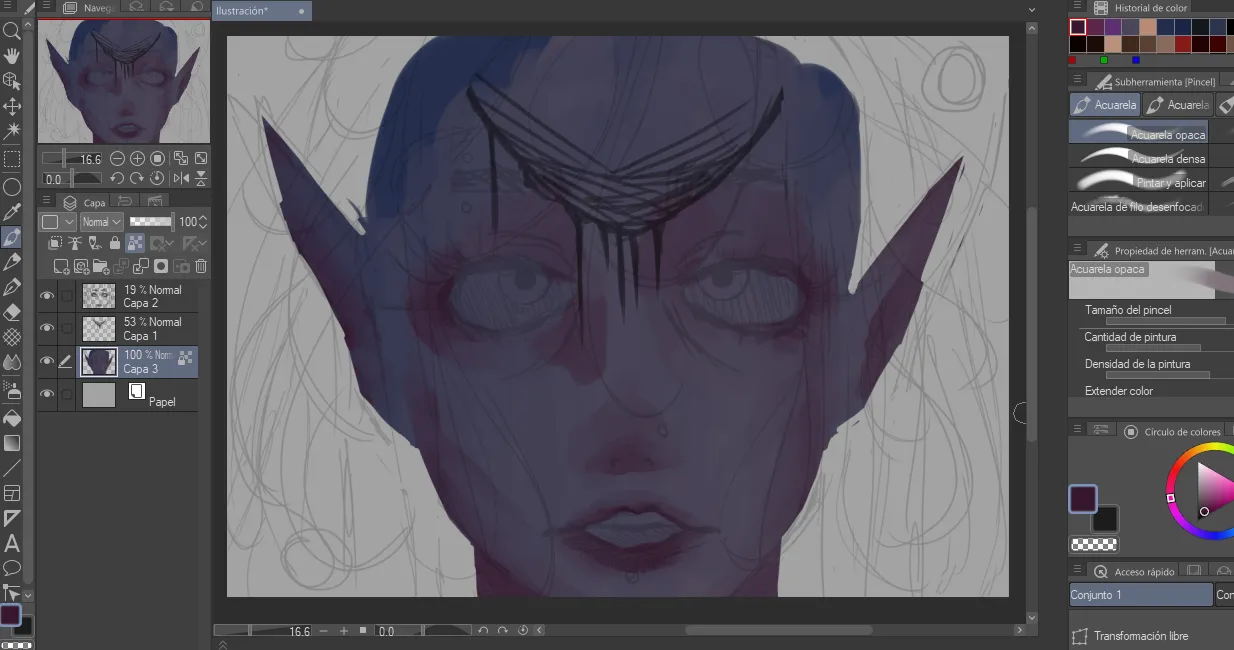Toggle the Lock layer padlock
Viewport: 1234px width, 650px height.
tap(115, 243)
